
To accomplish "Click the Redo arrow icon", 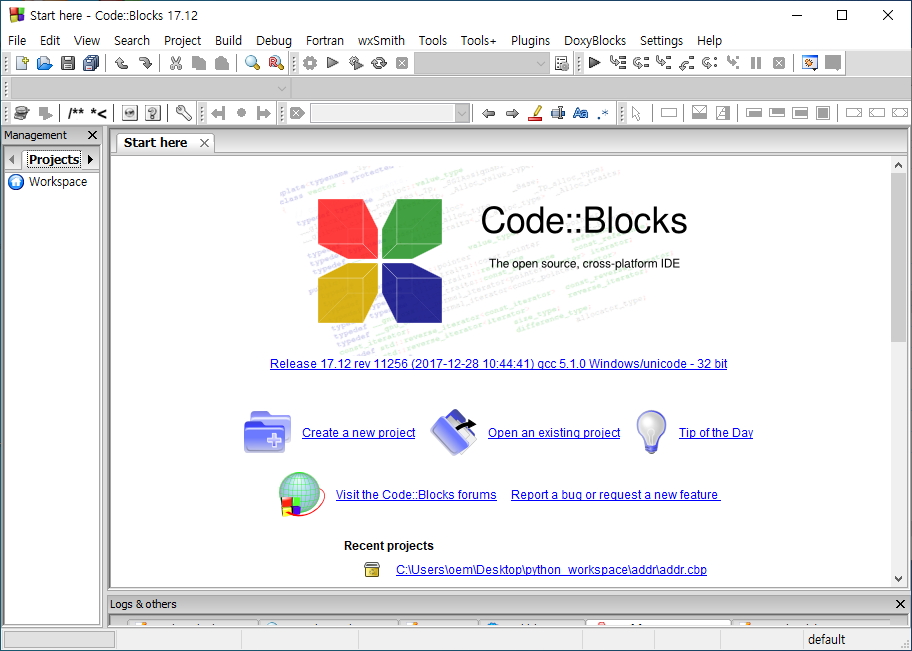I will click(145, 63).
